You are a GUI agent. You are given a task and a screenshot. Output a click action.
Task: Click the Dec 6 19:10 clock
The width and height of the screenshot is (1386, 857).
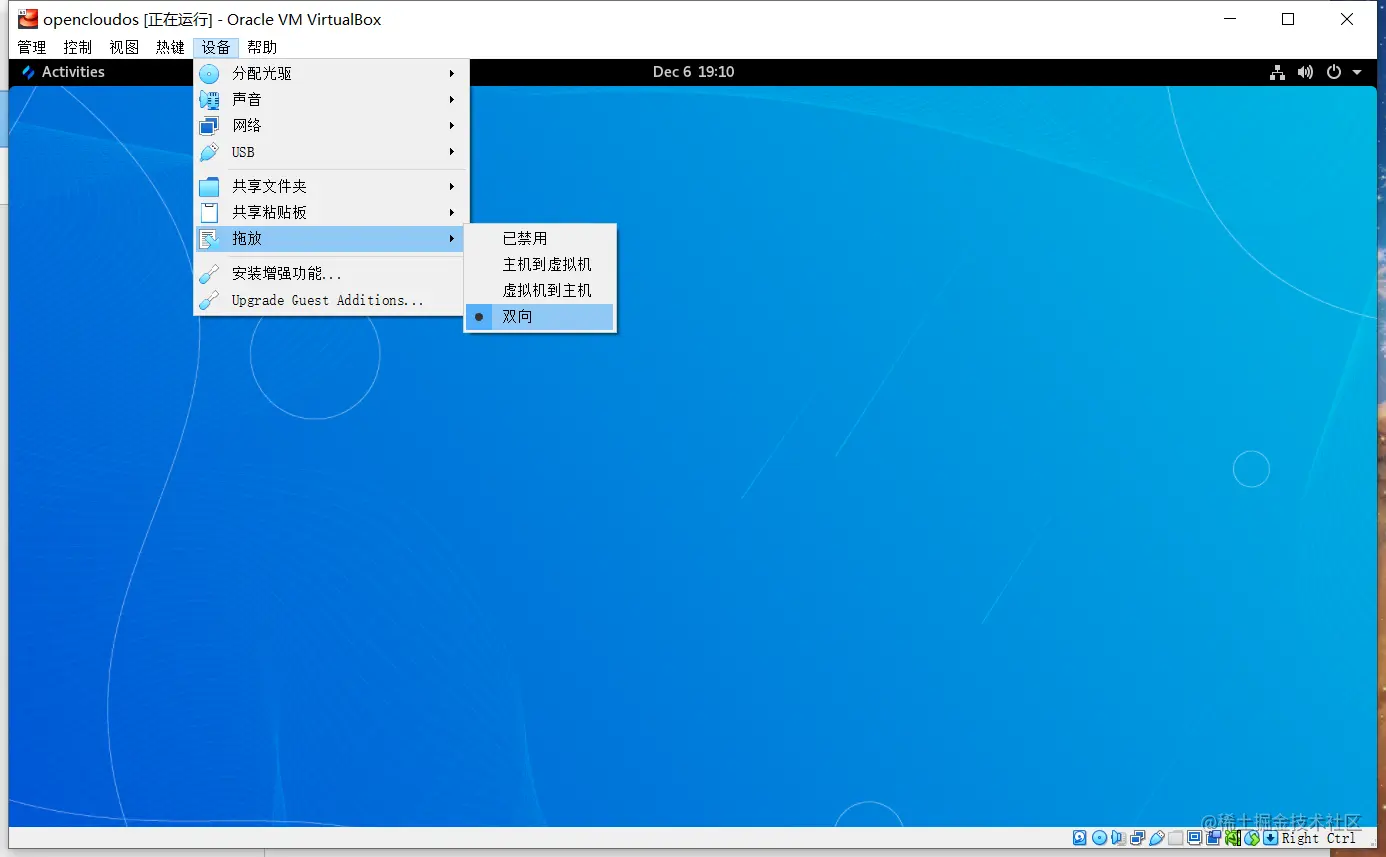(694, 72)
